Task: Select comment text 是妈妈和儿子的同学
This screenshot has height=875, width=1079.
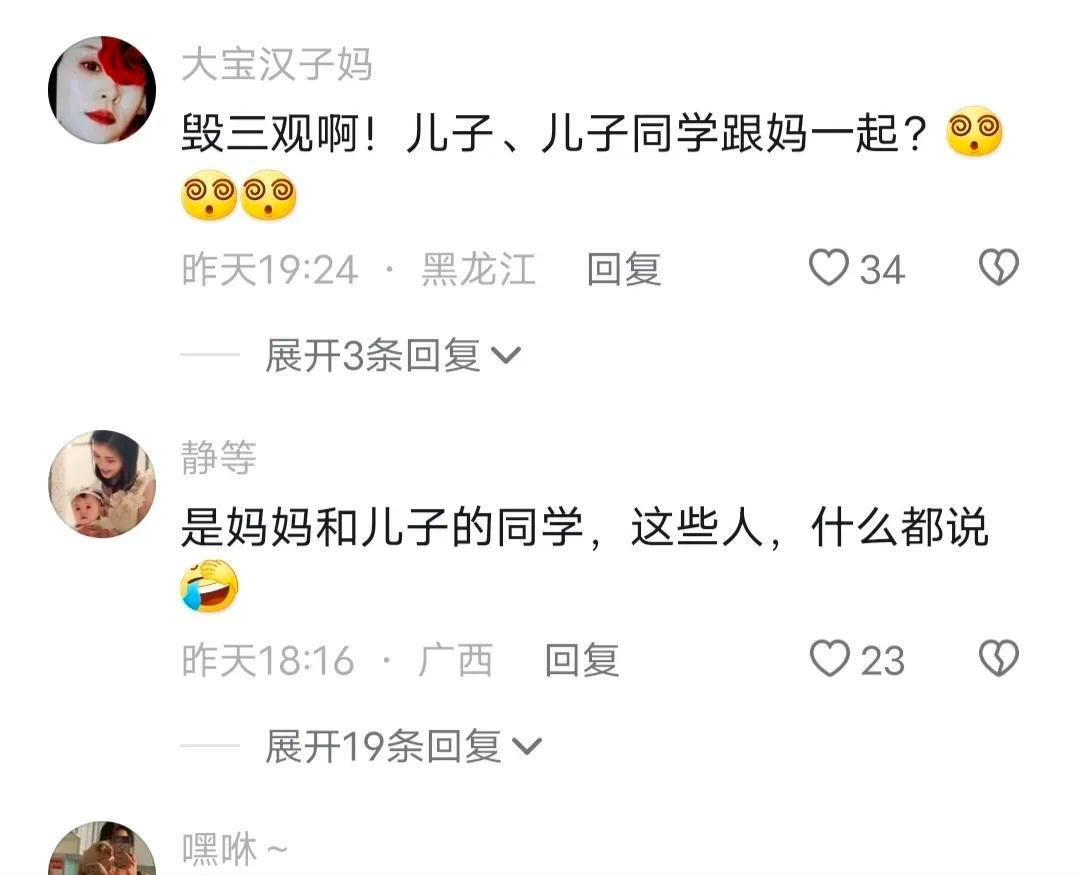Action: click(x=382, y=528)
